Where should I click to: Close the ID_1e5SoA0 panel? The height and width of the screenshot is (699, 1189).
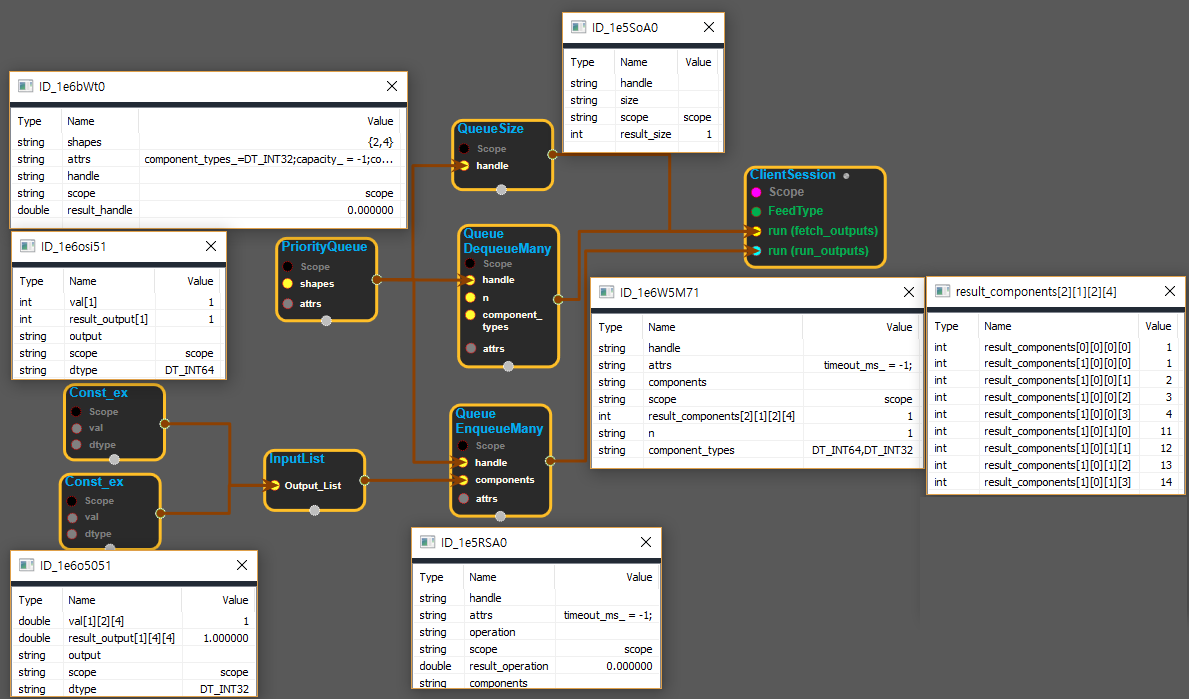(x=708, y=27)
